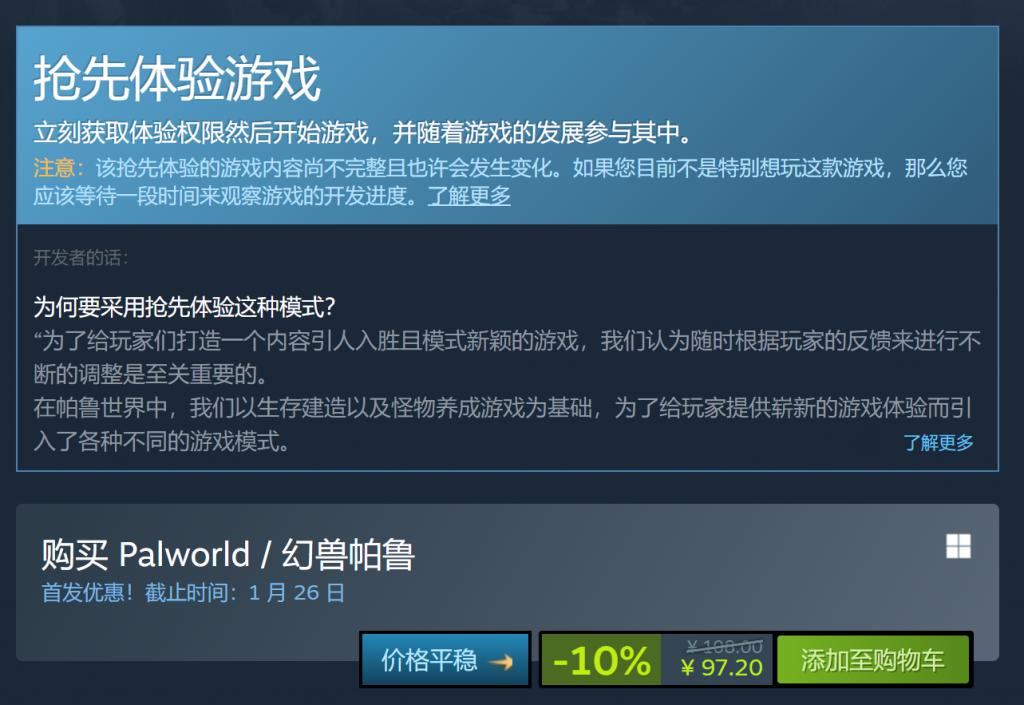
Task: Add Palworld to cart via 添加至购物车
Action: point(872,660)
